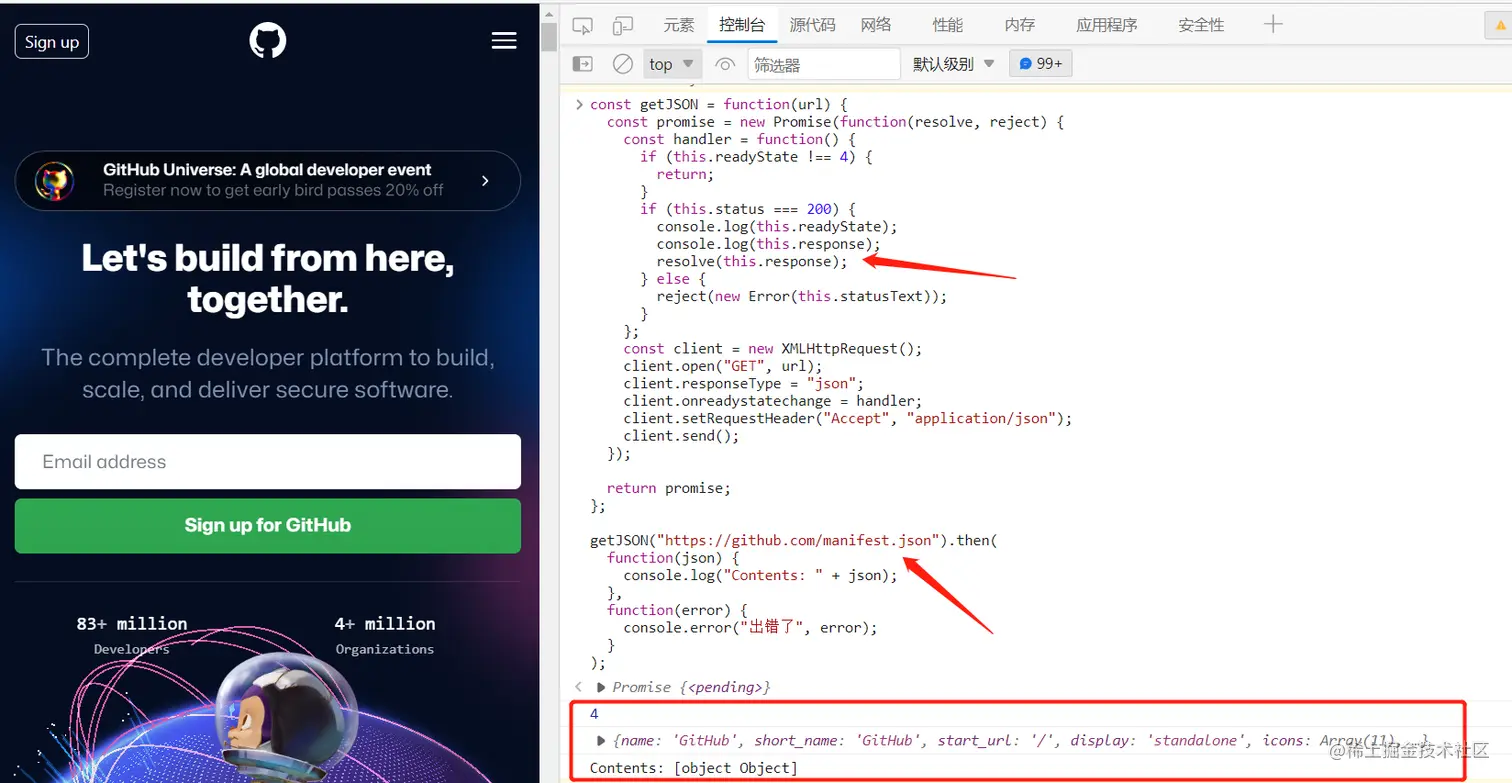Open the GitHub Universe event banner

click(x=268, y=180)
